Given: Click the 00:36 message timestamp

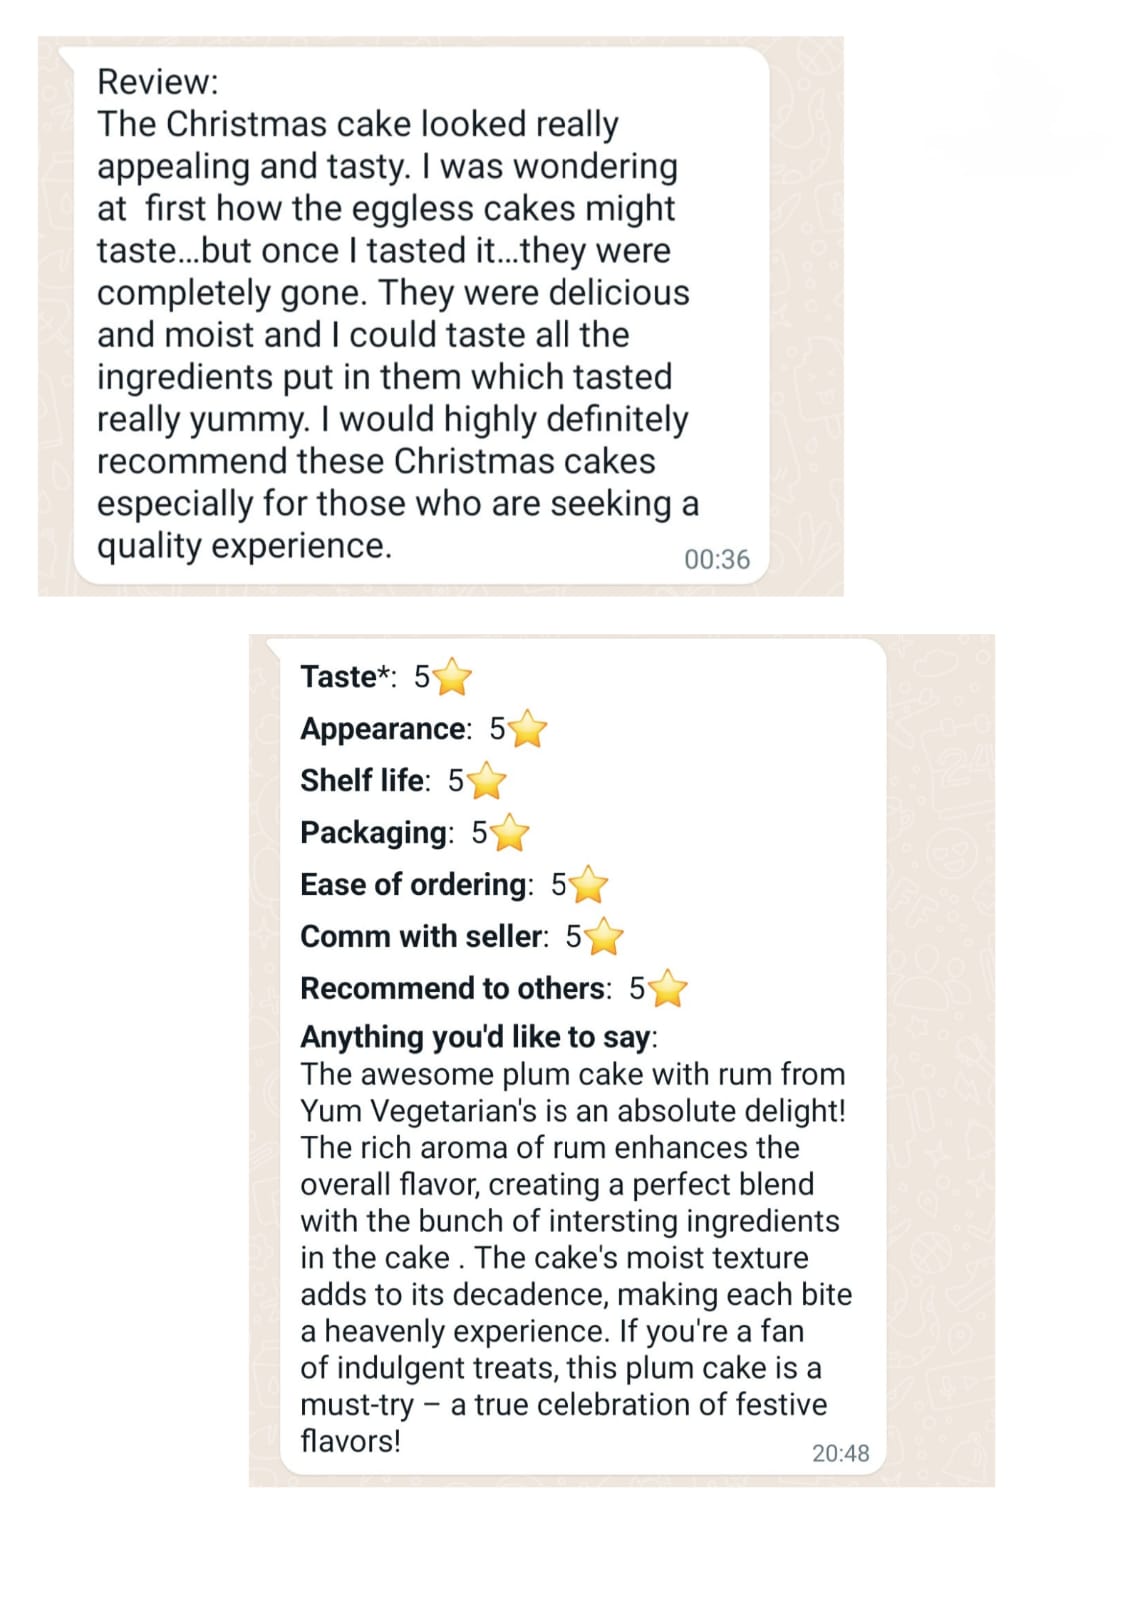Looking at the screenshot, I should coord(716,559).
